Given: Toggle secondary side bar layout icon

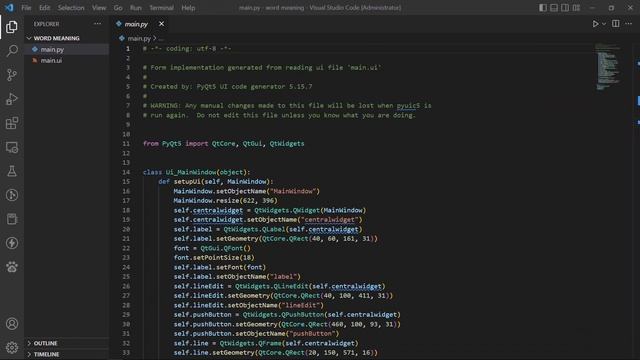Looking at the screenshot, I should [565, 7].
